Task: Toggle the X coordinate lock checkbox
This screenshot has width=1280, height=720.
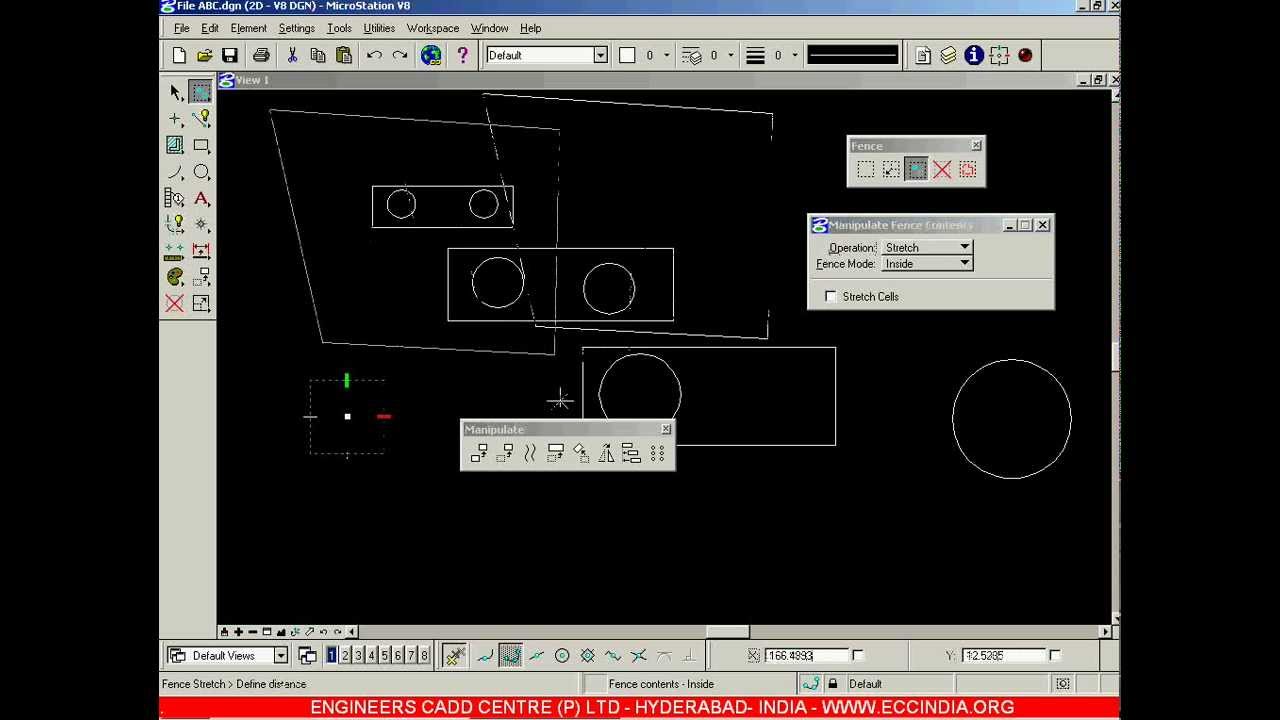Action: tap(858, 655)
